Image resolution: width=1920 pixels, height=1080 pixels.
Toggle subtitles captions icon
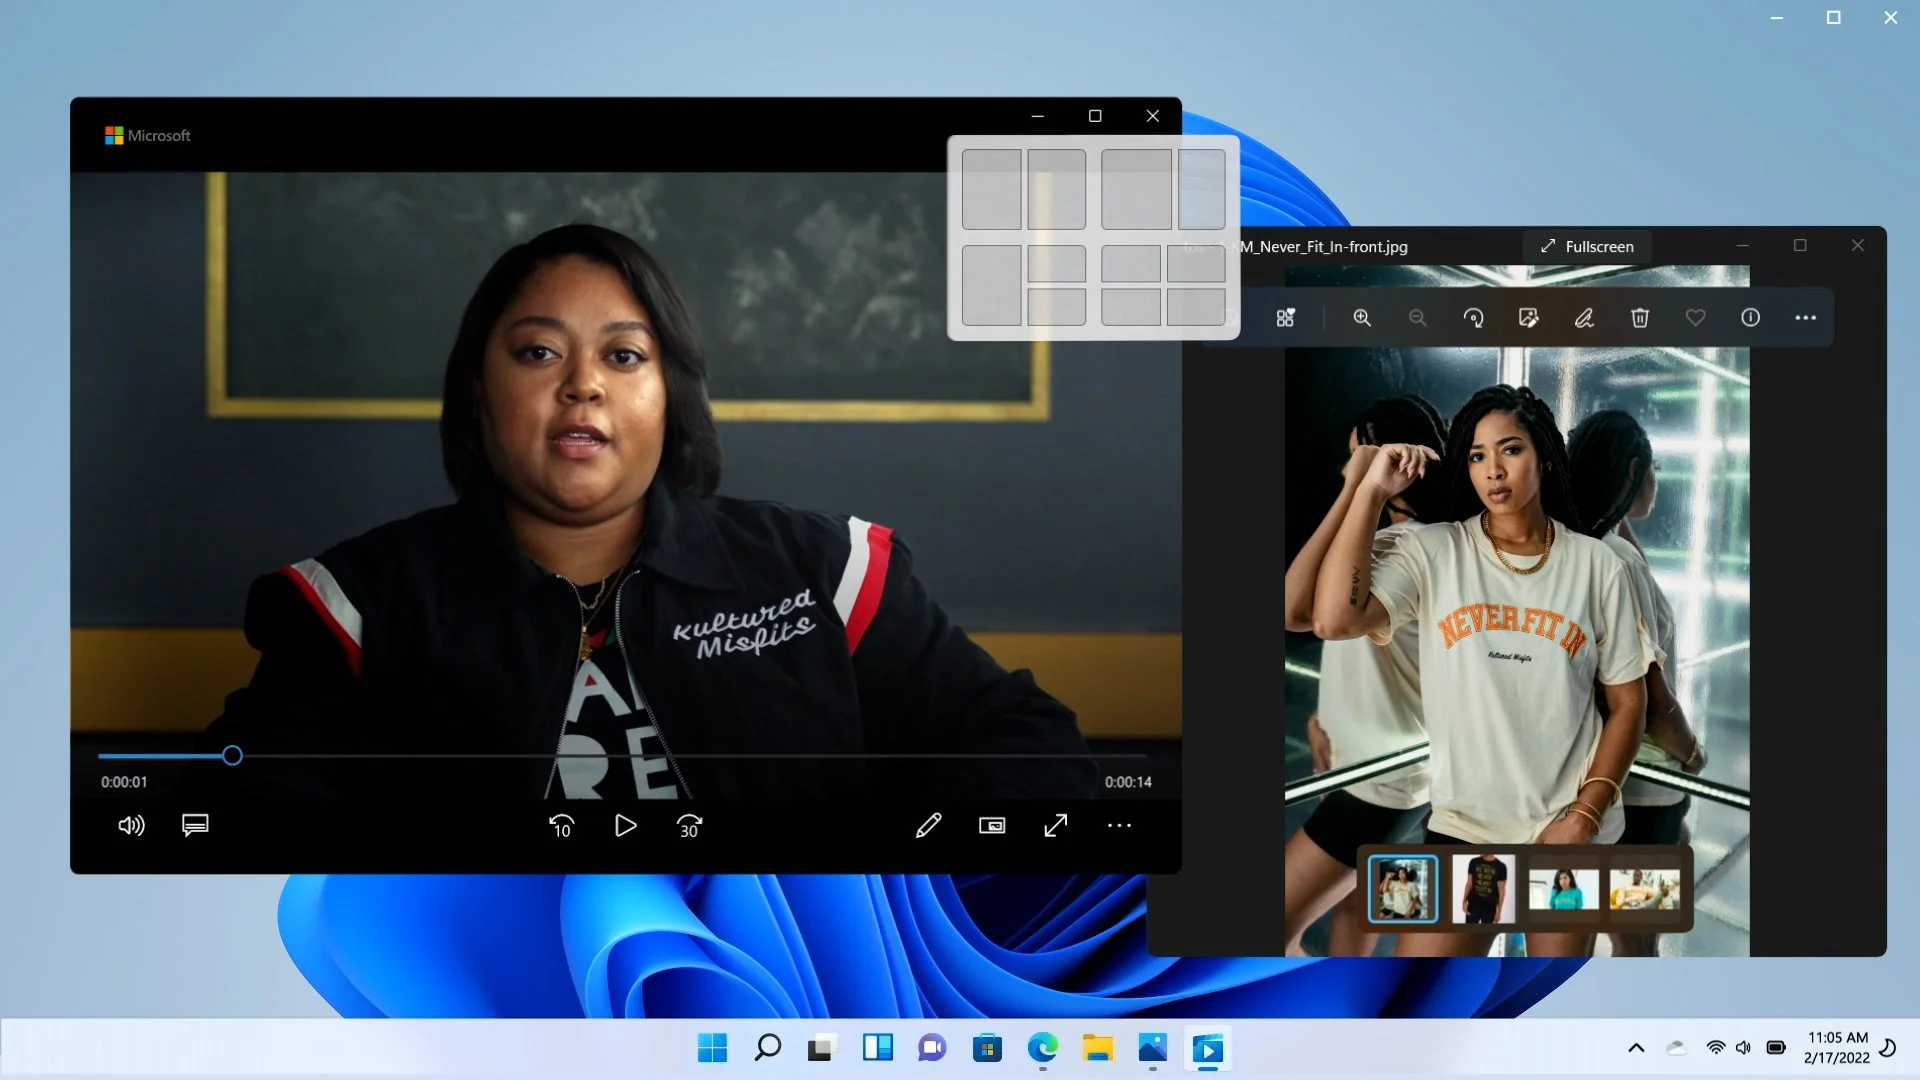pos(195,825)
